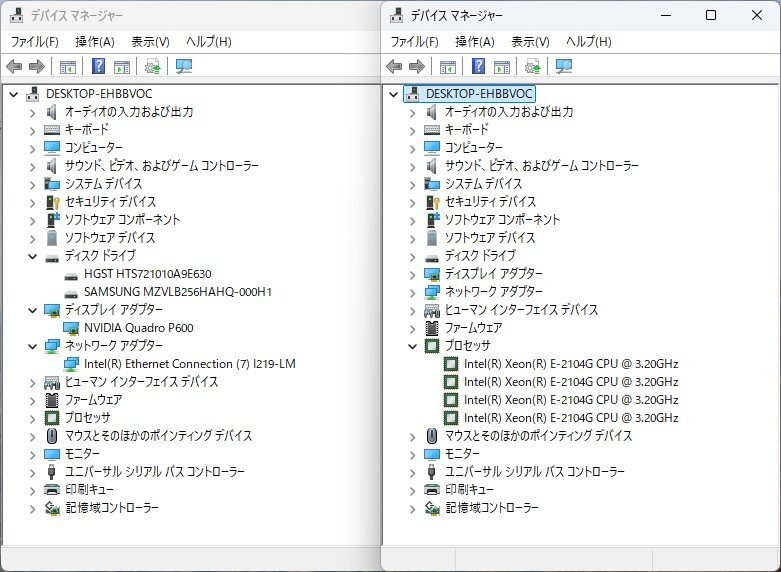Click Back arrow in left Device Manager toolbar
Screen dimensions: 781x572
point(14,66)
